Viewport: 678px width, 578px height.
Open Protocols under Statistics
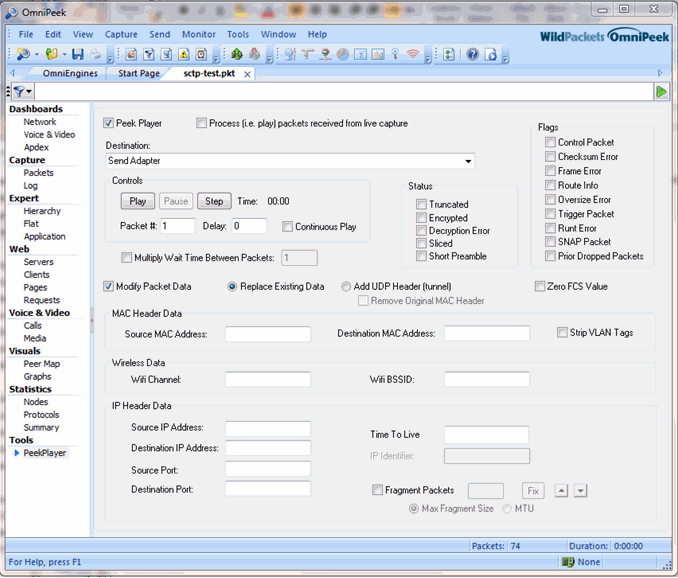click(41, 415)
